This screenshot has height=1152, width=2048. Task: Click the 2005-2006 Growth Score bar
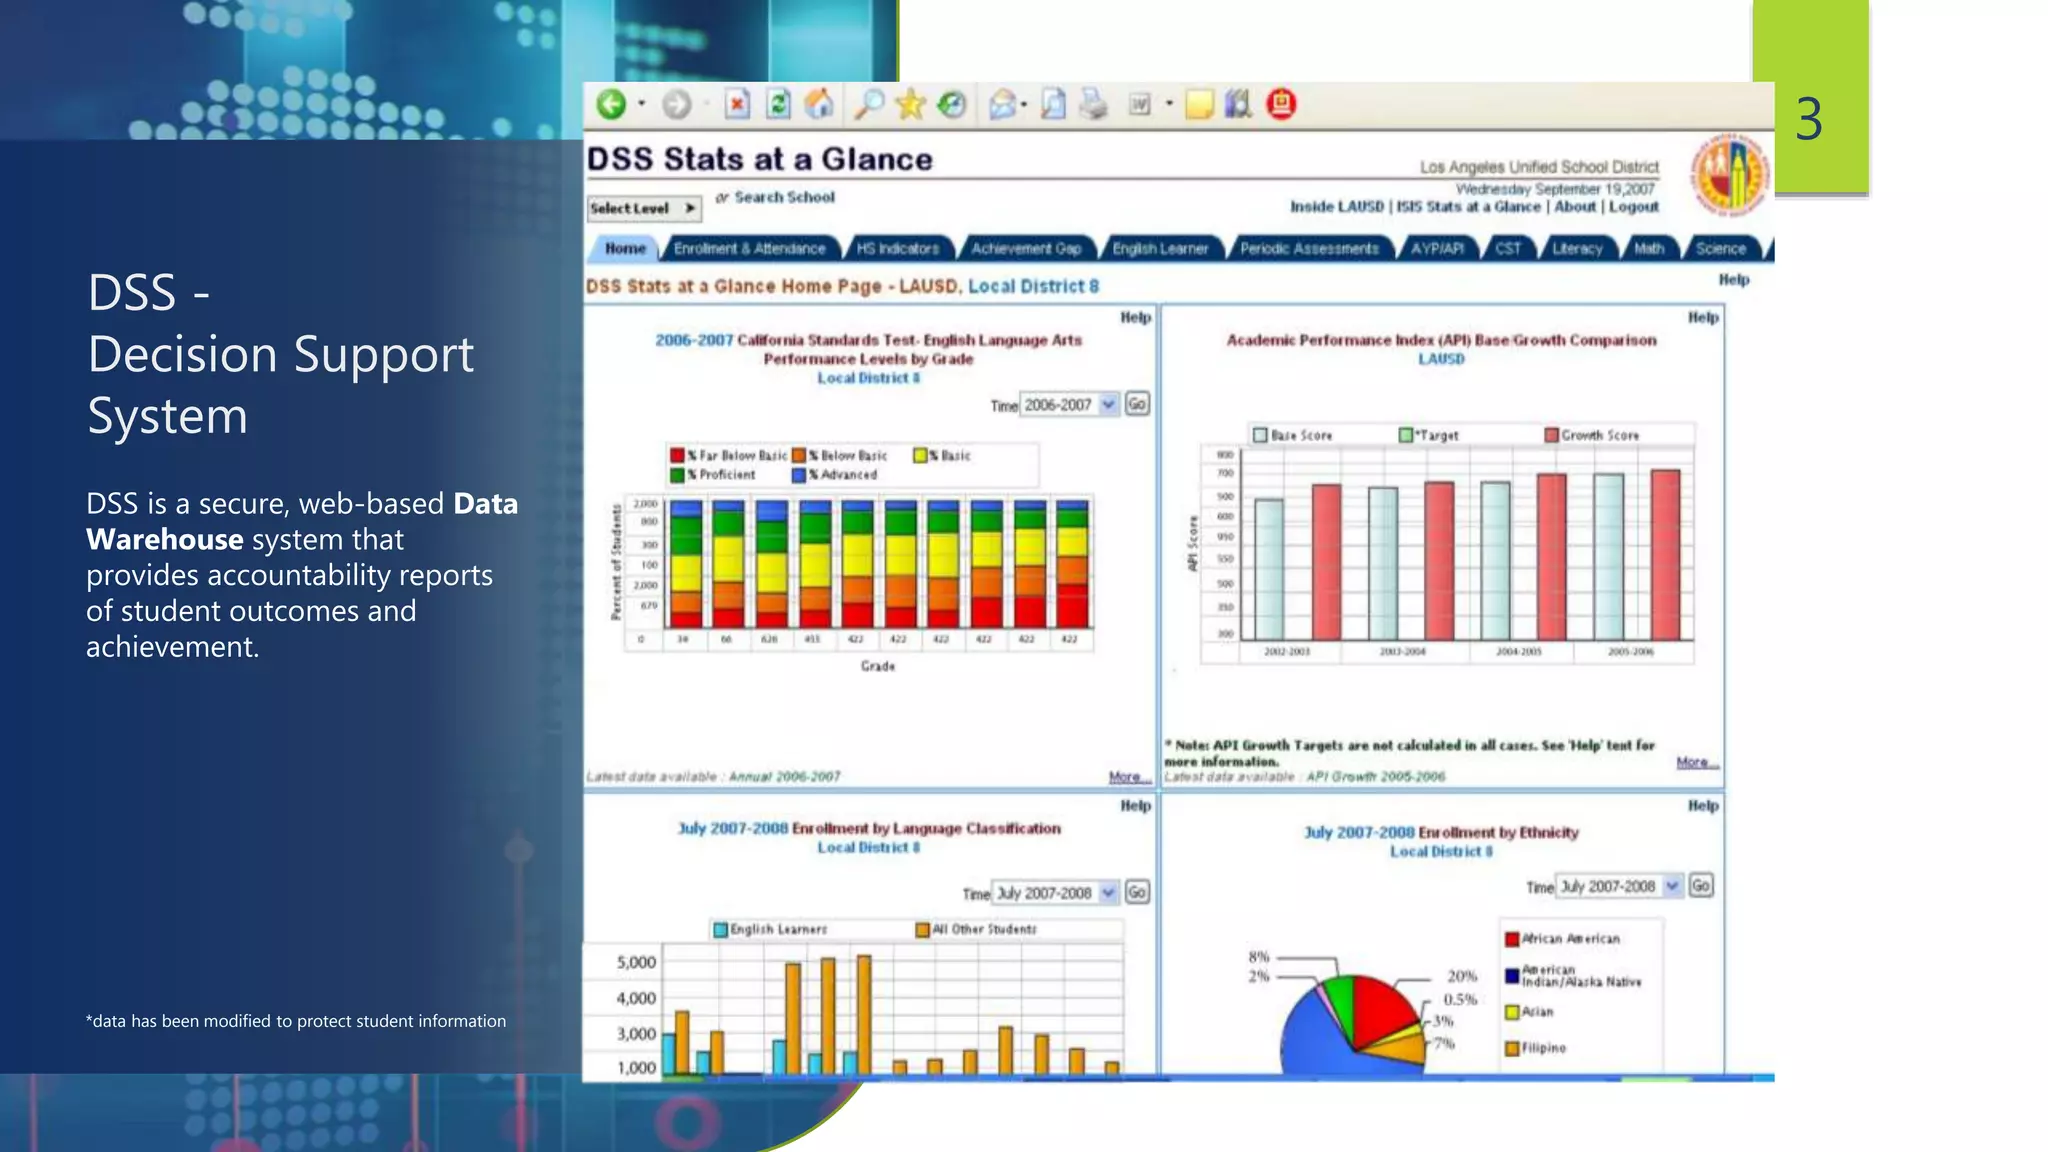[x=1665, y=554]
